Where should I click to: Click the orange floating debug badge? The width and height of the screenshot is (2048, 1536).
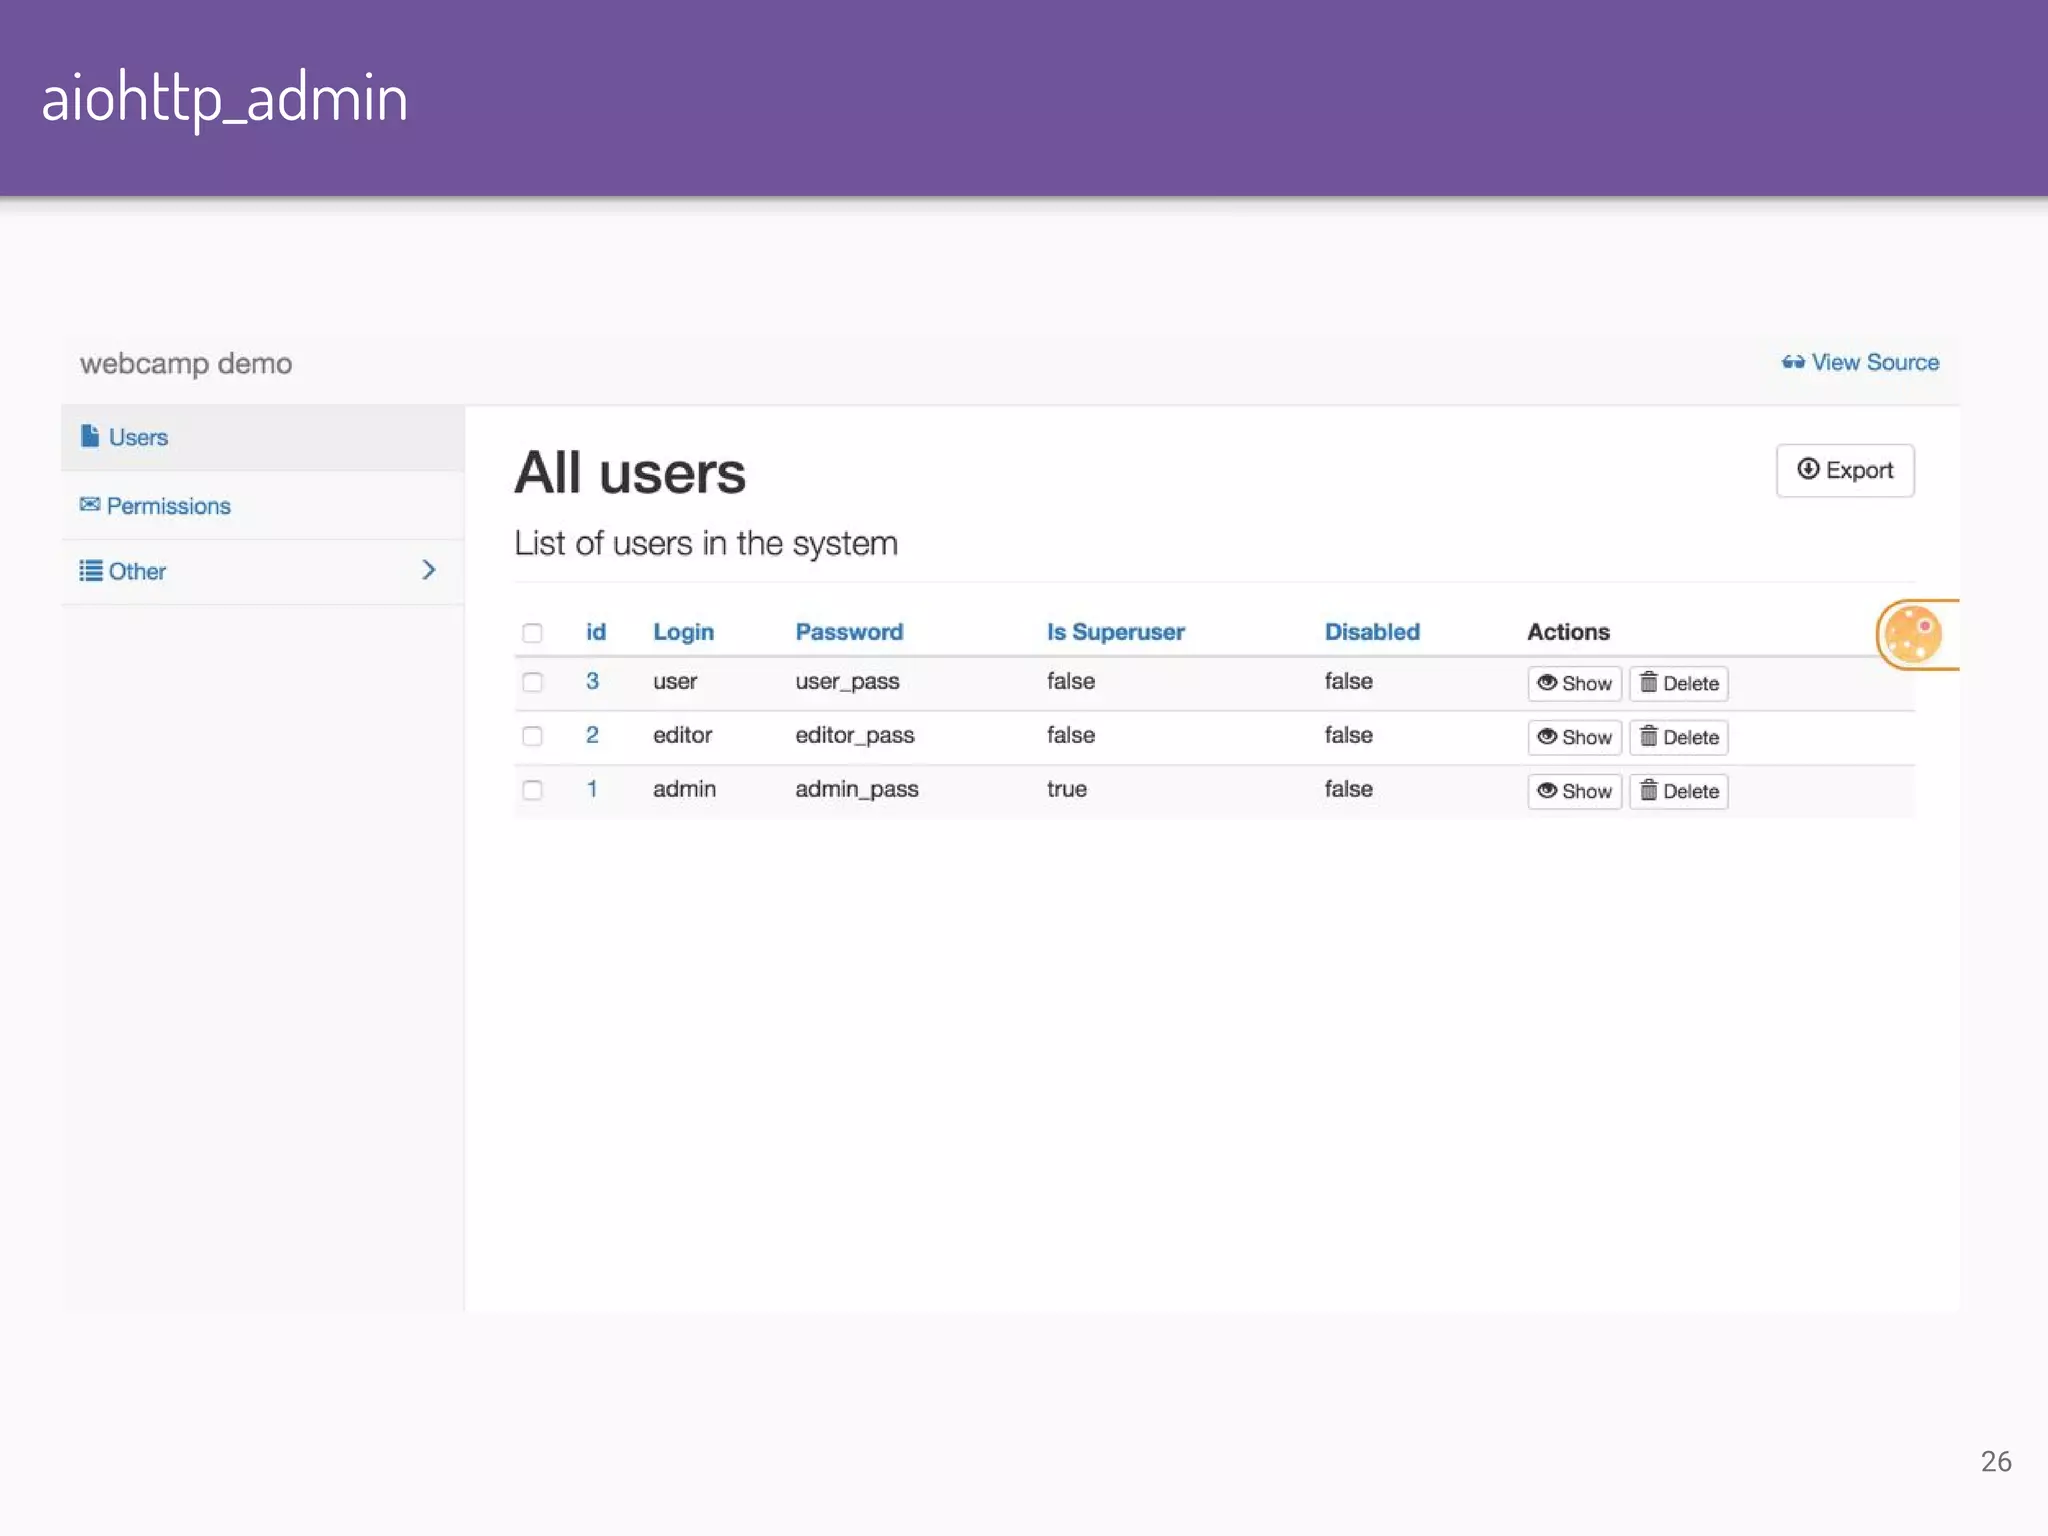coord(1913,634)
